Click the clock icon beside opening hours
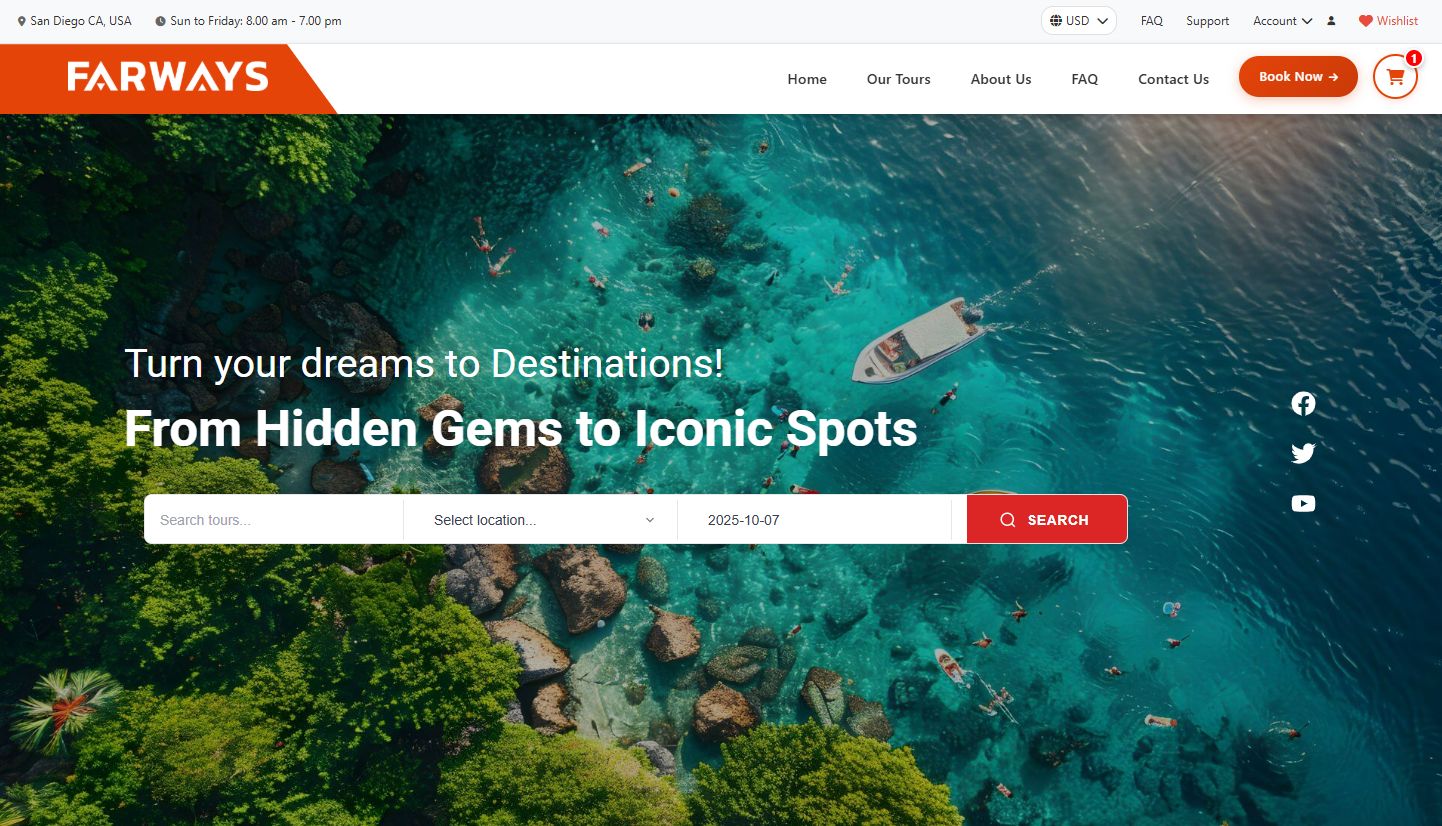 pos(160,21)
